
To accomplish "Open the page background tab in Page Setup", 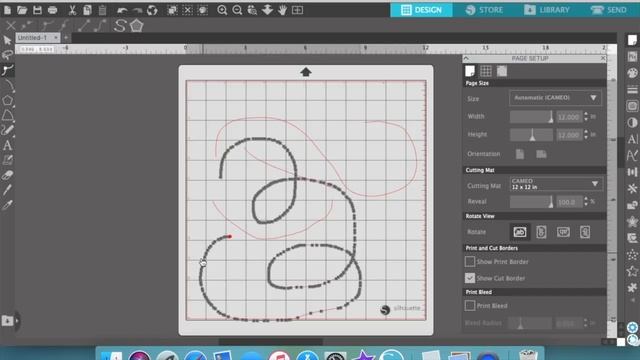I will (502, 71).
